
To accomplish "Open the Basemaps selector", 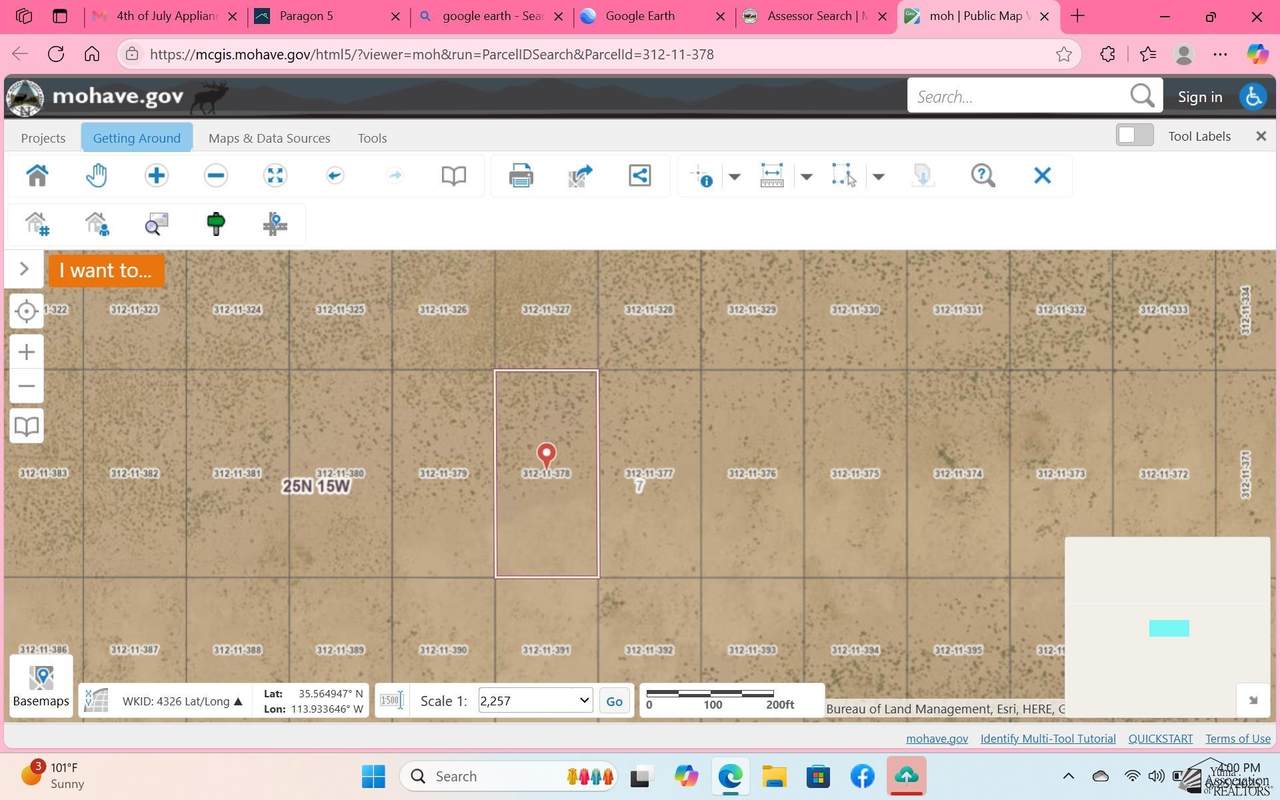I will 41,687.
